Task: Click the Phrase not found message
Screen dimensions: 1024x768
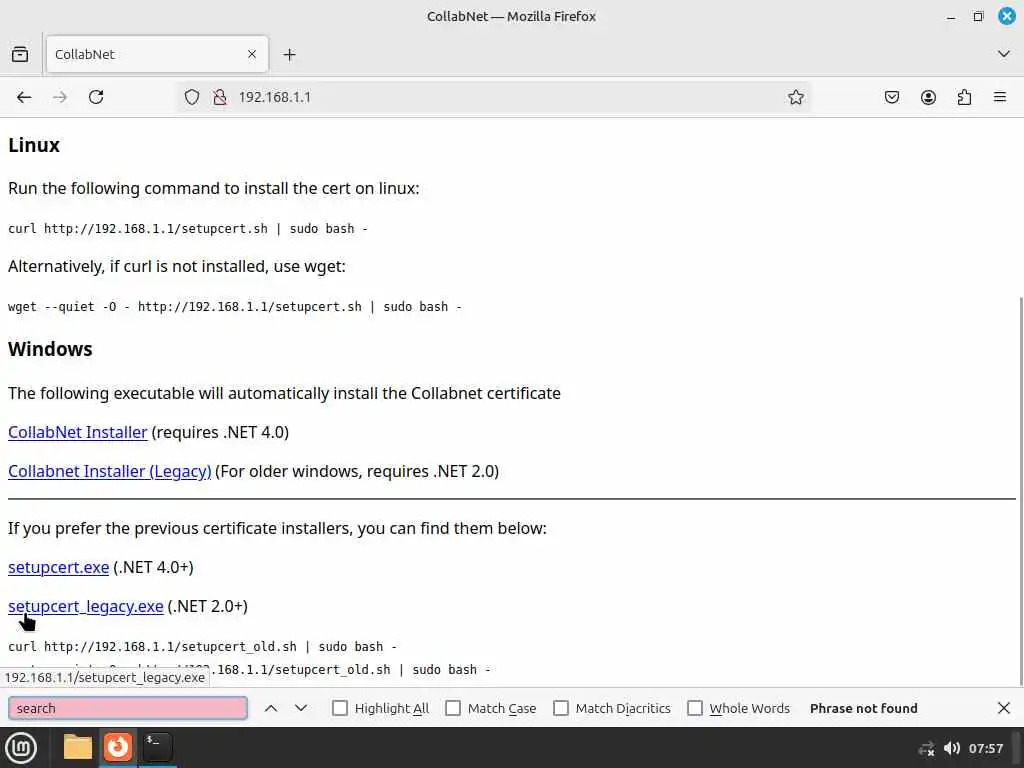Action: [863, 708]
